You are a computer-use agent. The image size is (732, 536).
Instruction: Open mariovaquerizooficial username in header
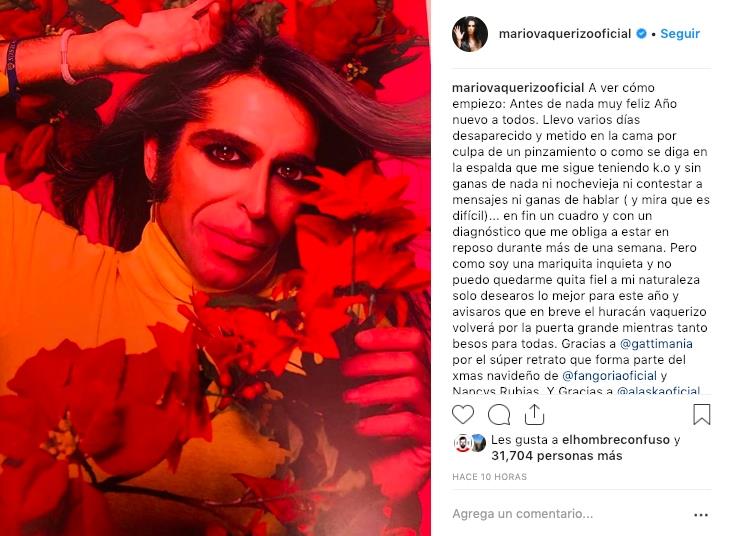click(565, 34)
